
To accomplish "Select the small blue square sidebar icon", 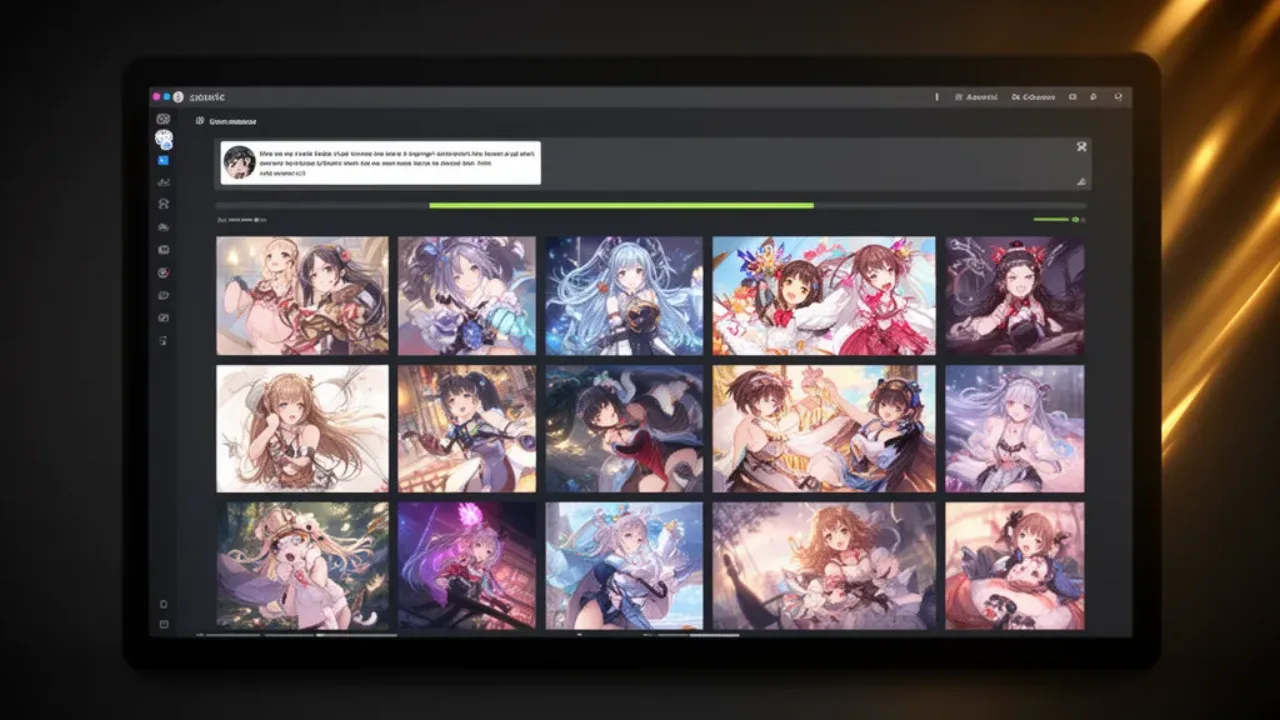I will coord(163,160).
